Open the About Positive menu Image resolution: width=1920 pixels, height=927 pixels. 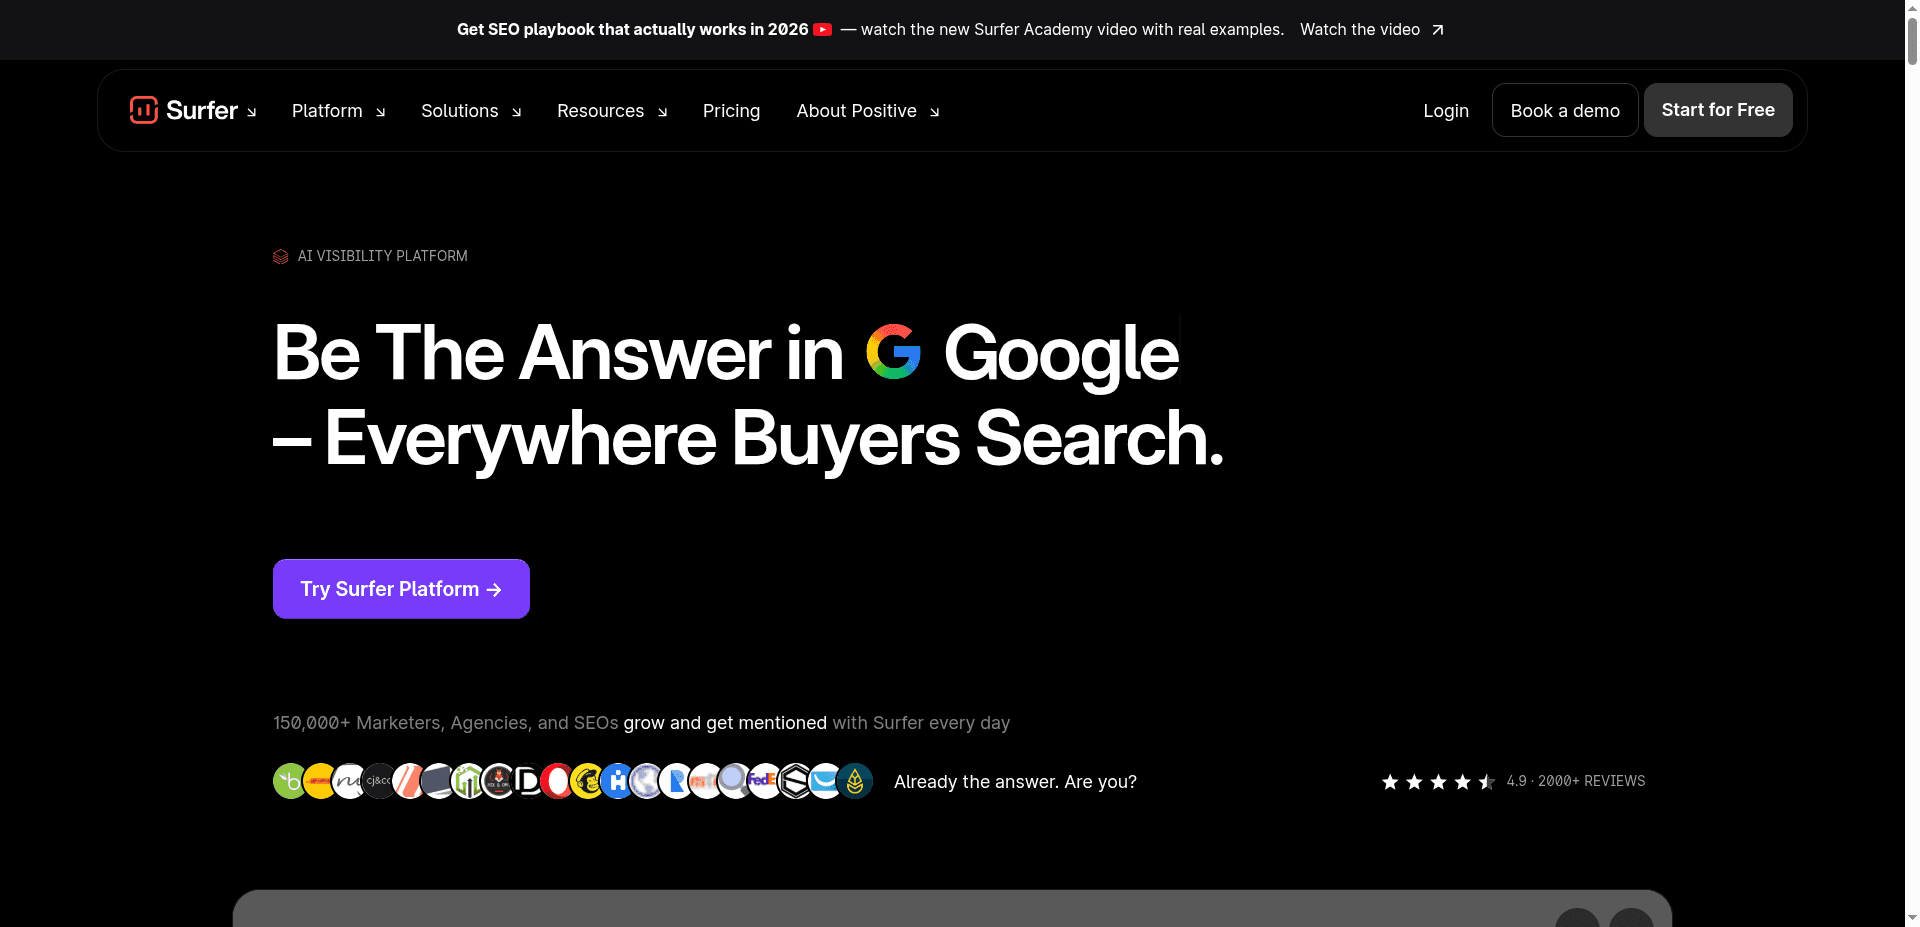tap(856, 111)
